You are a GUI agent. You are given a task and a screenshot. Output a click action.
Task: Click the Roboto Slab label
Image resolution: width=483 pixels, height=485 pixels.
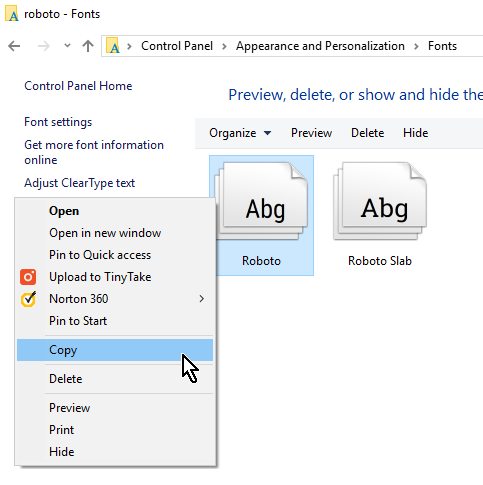[x=380, y=261]
